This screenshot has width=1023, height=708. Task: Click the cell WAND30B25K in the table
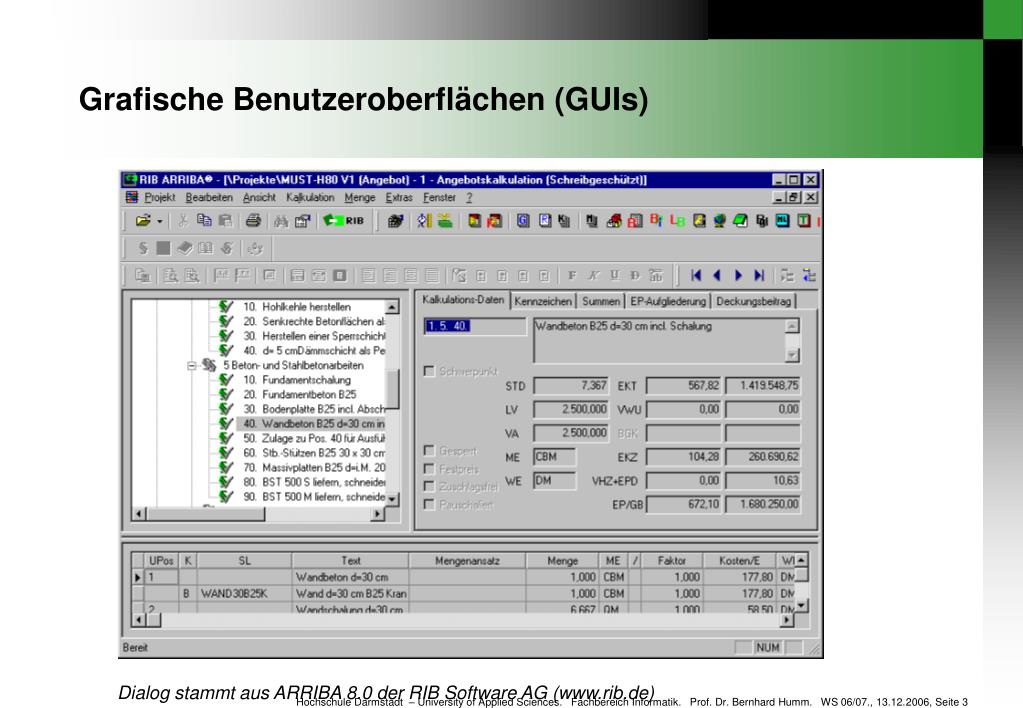point(245,594)
